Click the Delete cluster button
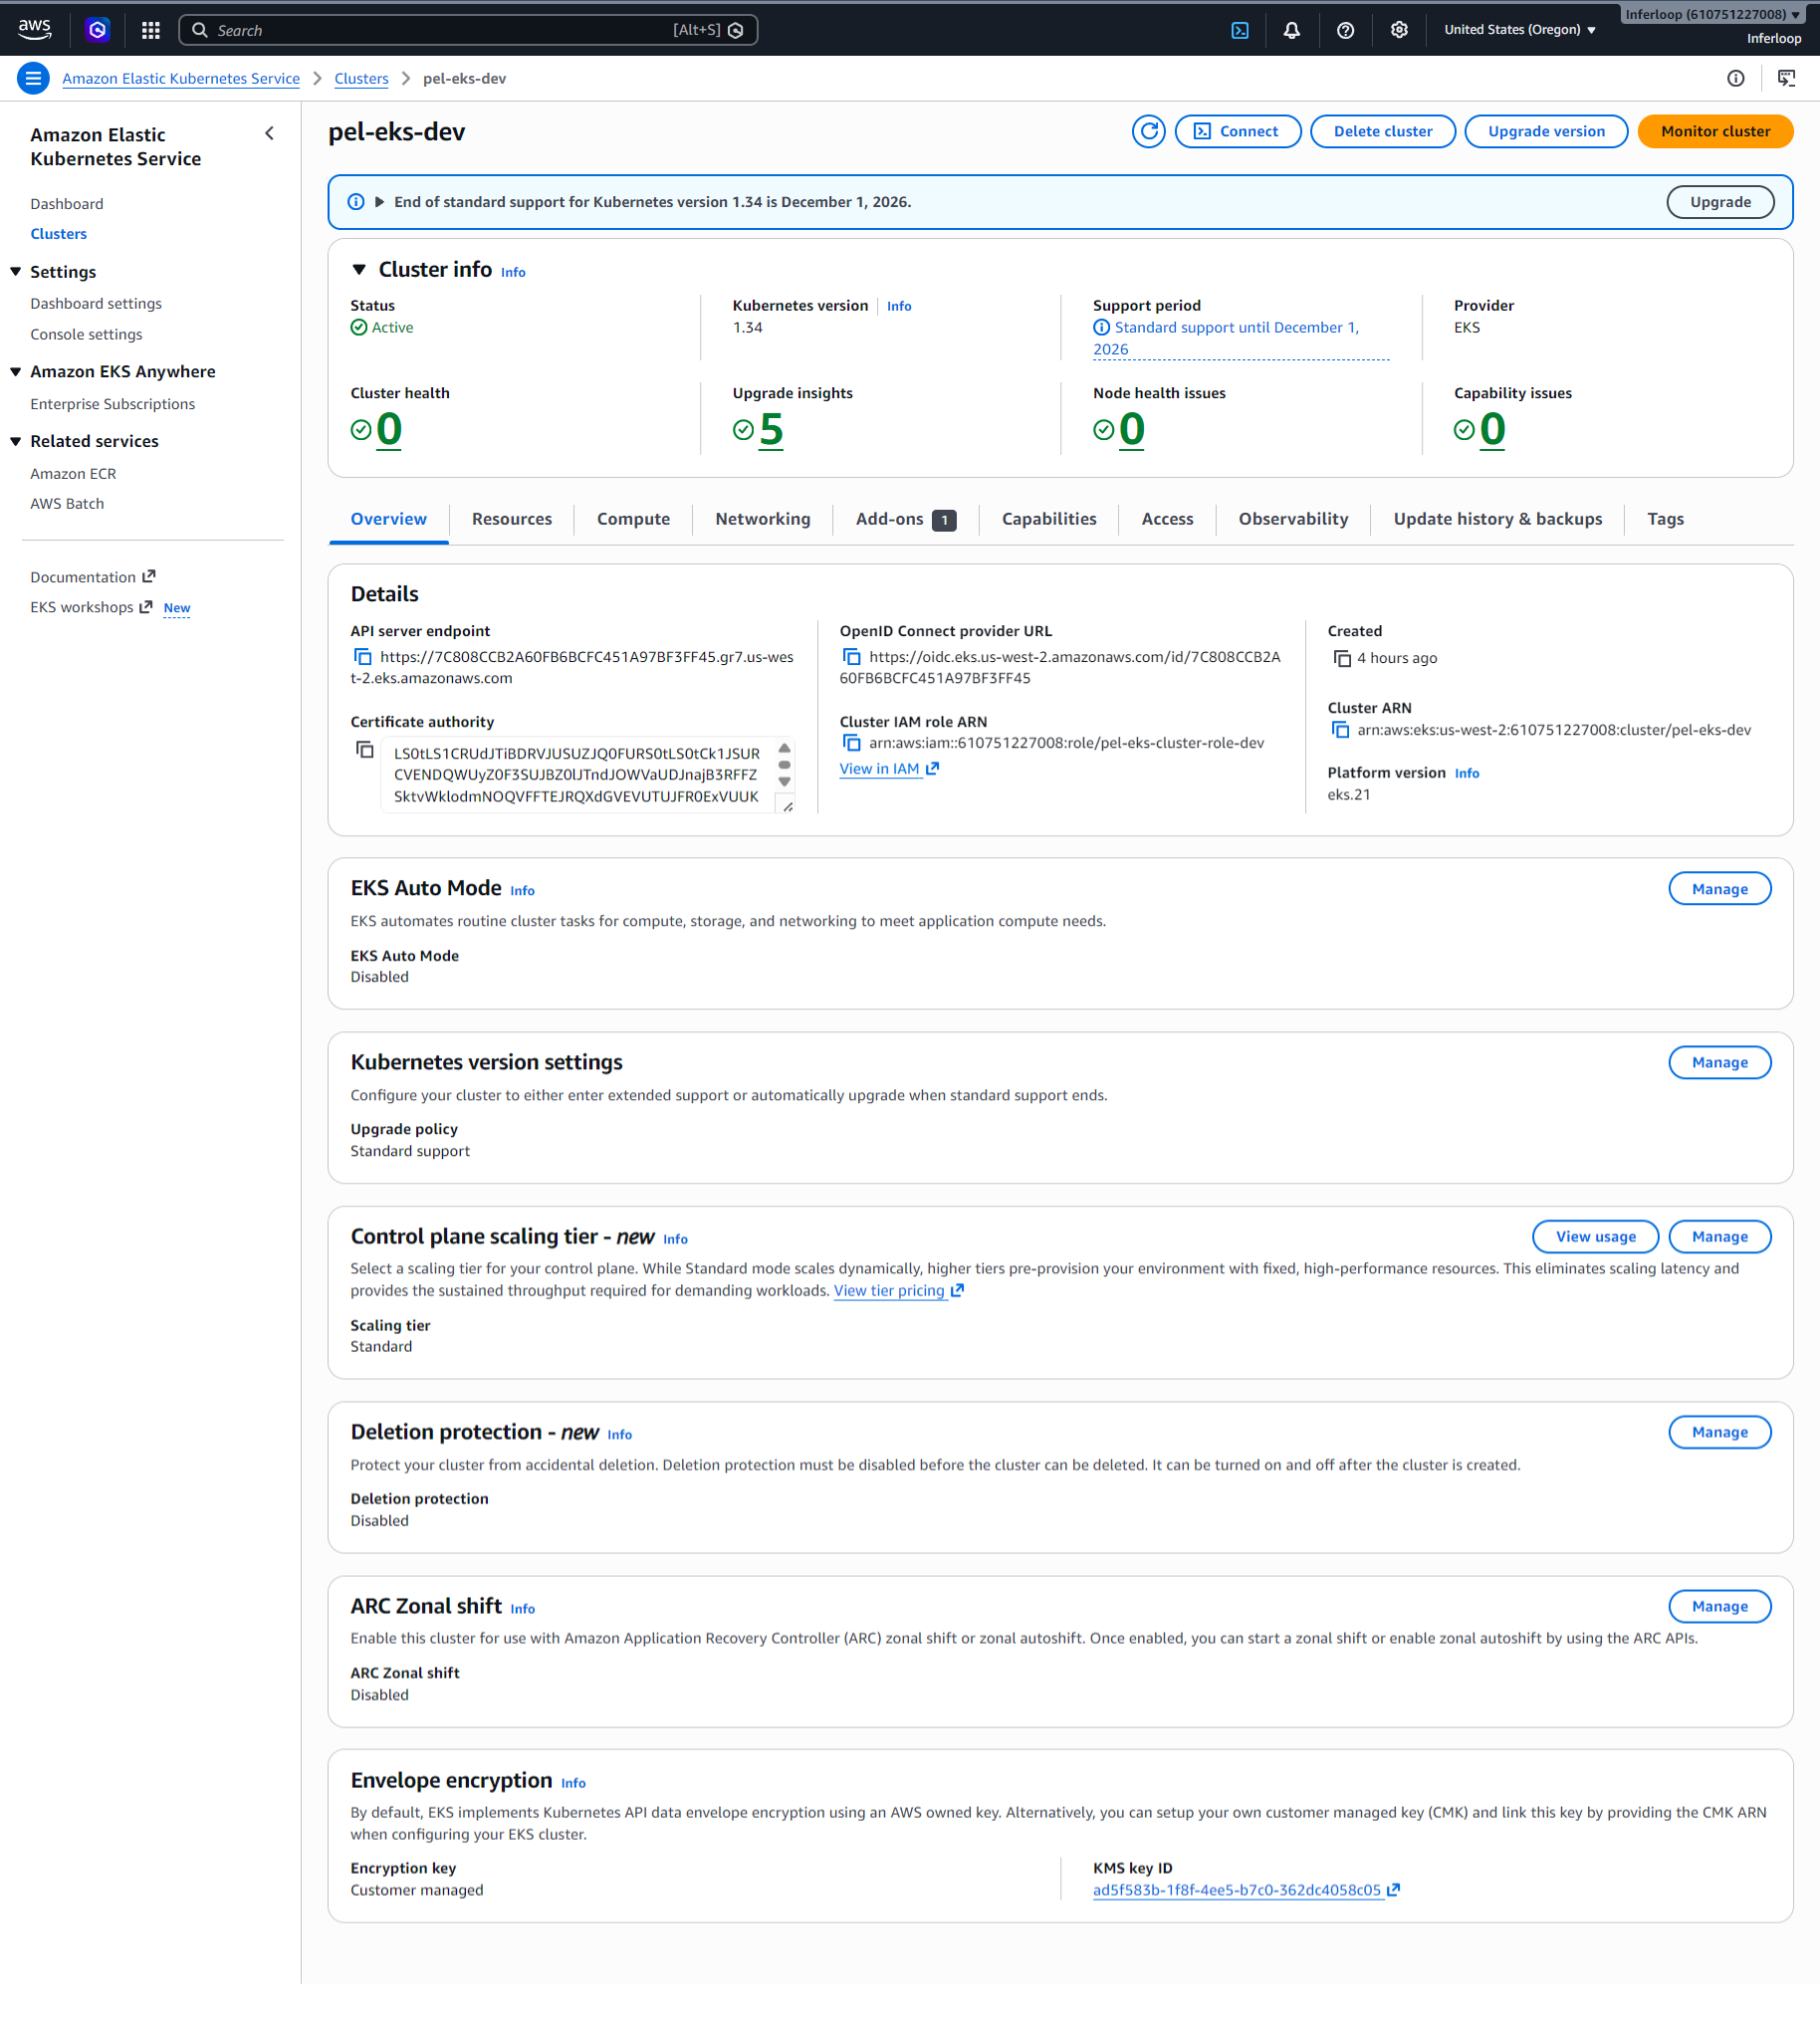This screenshot has width=1820, height=2020. pyautogui.click(x=1382, y=131)
